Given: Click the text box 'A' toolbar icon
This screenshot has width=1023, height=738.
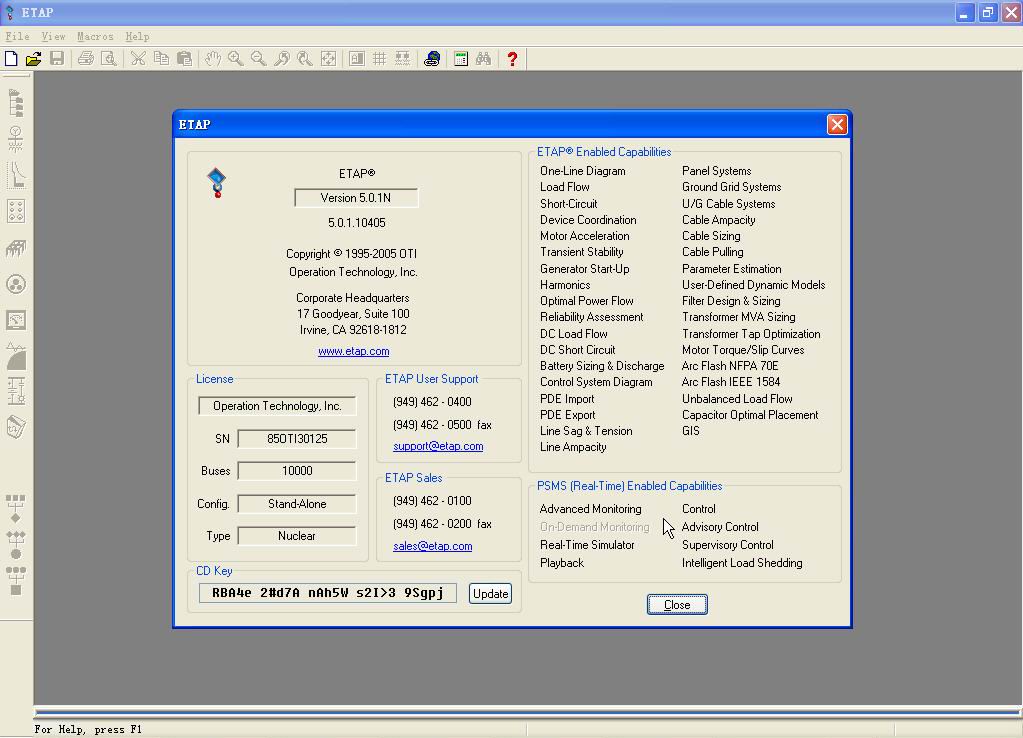Looking at the screenshot, I should pos(356,59).
